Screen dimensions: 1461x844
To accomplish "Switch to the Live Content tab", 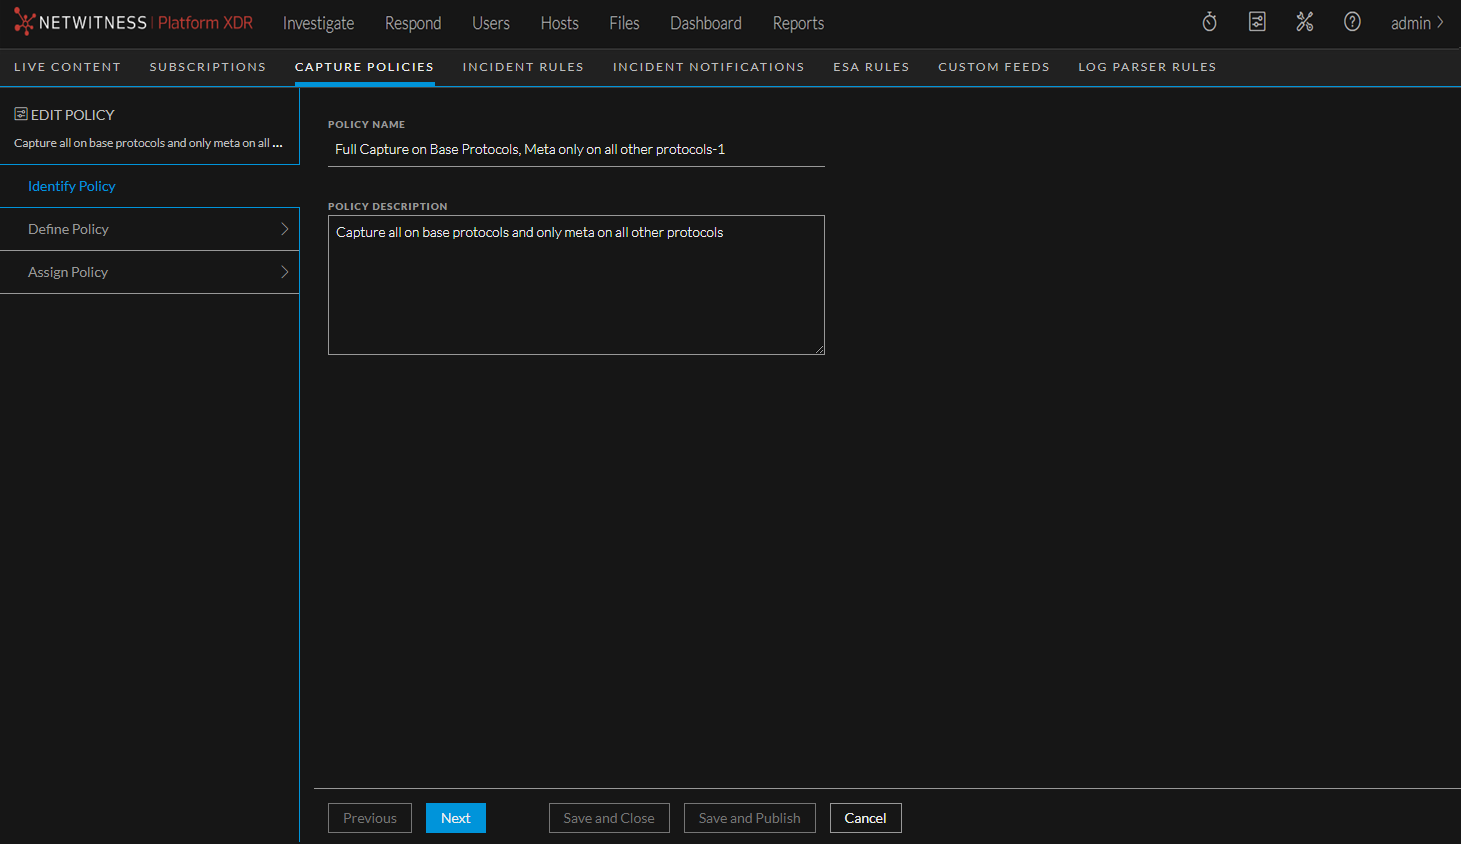I will [67, 67].
